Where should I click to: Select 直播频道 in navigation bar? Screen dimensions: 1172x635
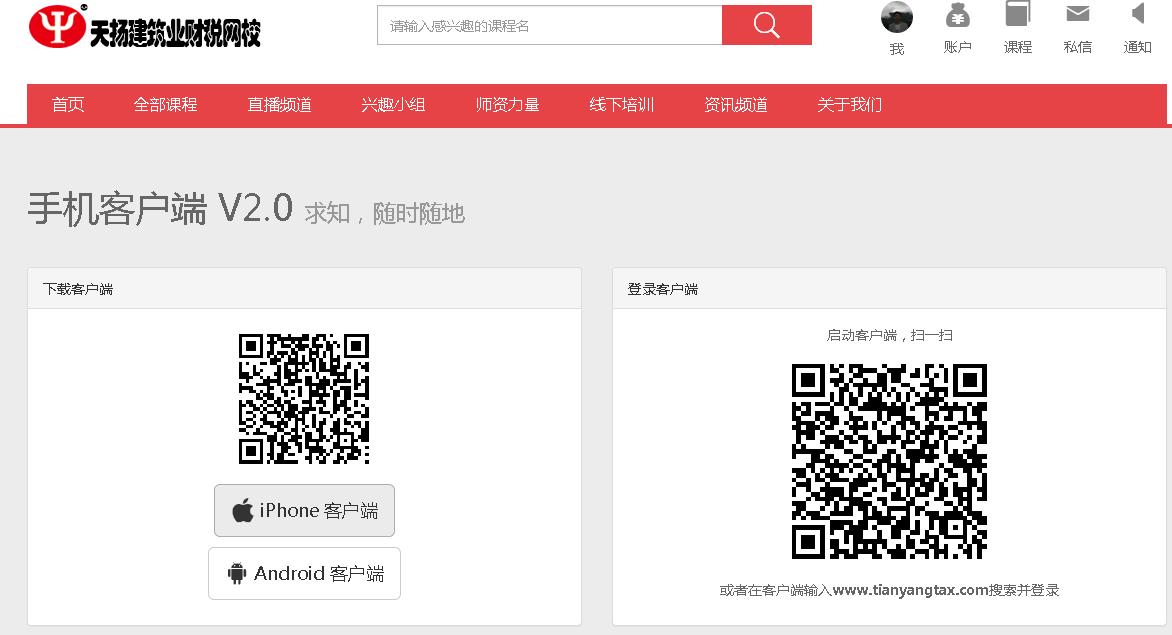pos(280,105)
